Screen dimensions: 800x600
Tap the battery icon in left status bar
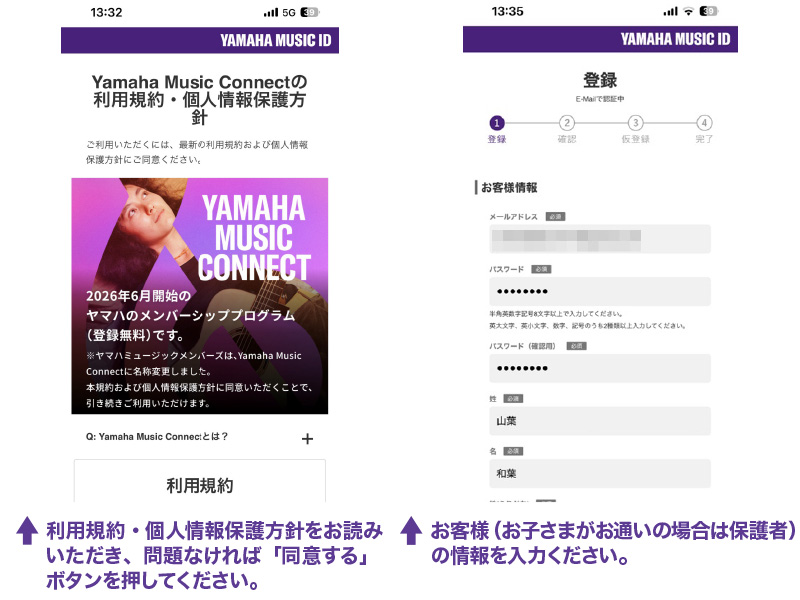(x=310, y=13)
